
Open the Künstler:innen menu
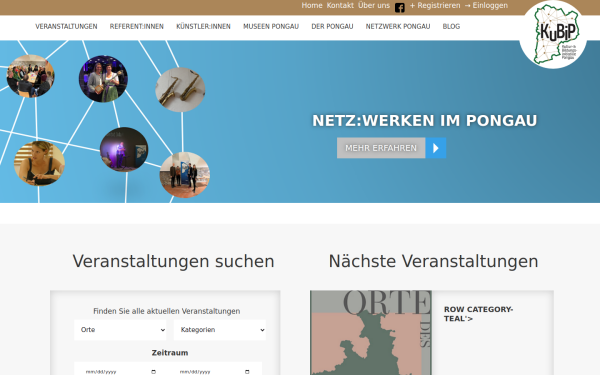click(203, 26)
